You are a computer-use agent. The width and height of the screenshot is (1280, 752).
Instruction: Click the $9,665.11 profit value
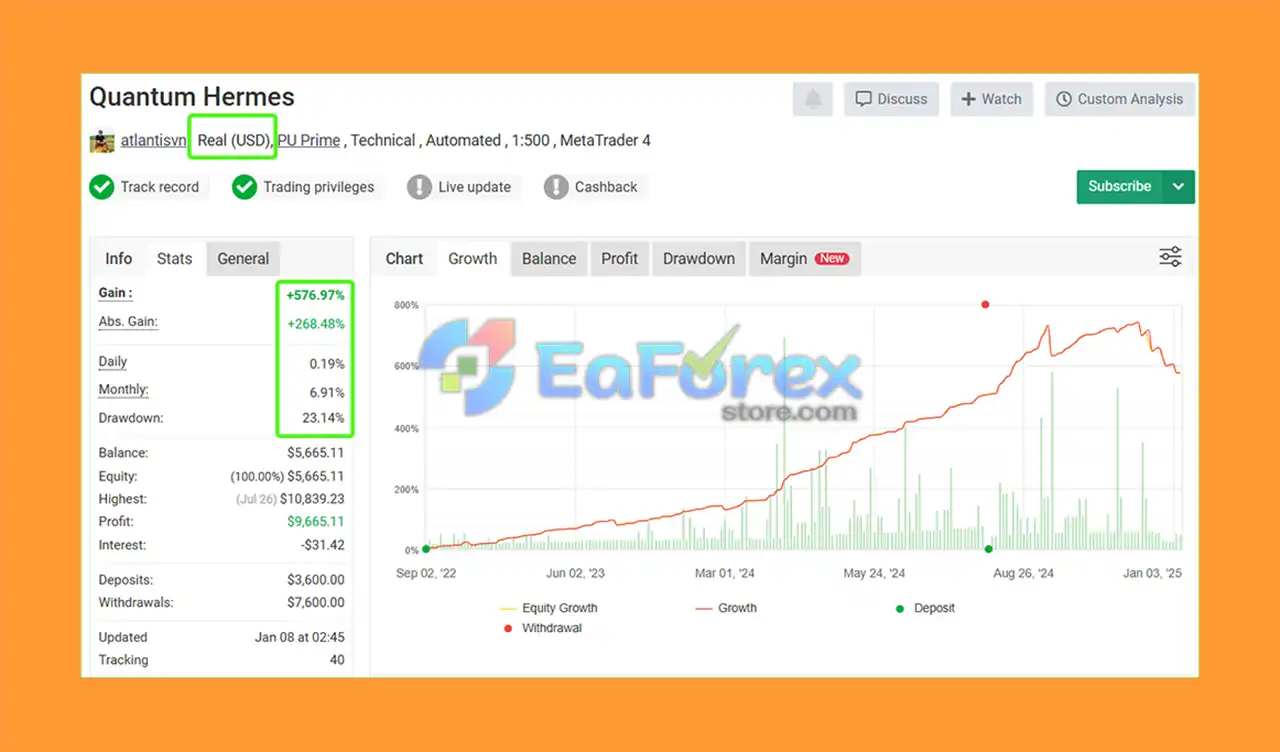point(316,521)
